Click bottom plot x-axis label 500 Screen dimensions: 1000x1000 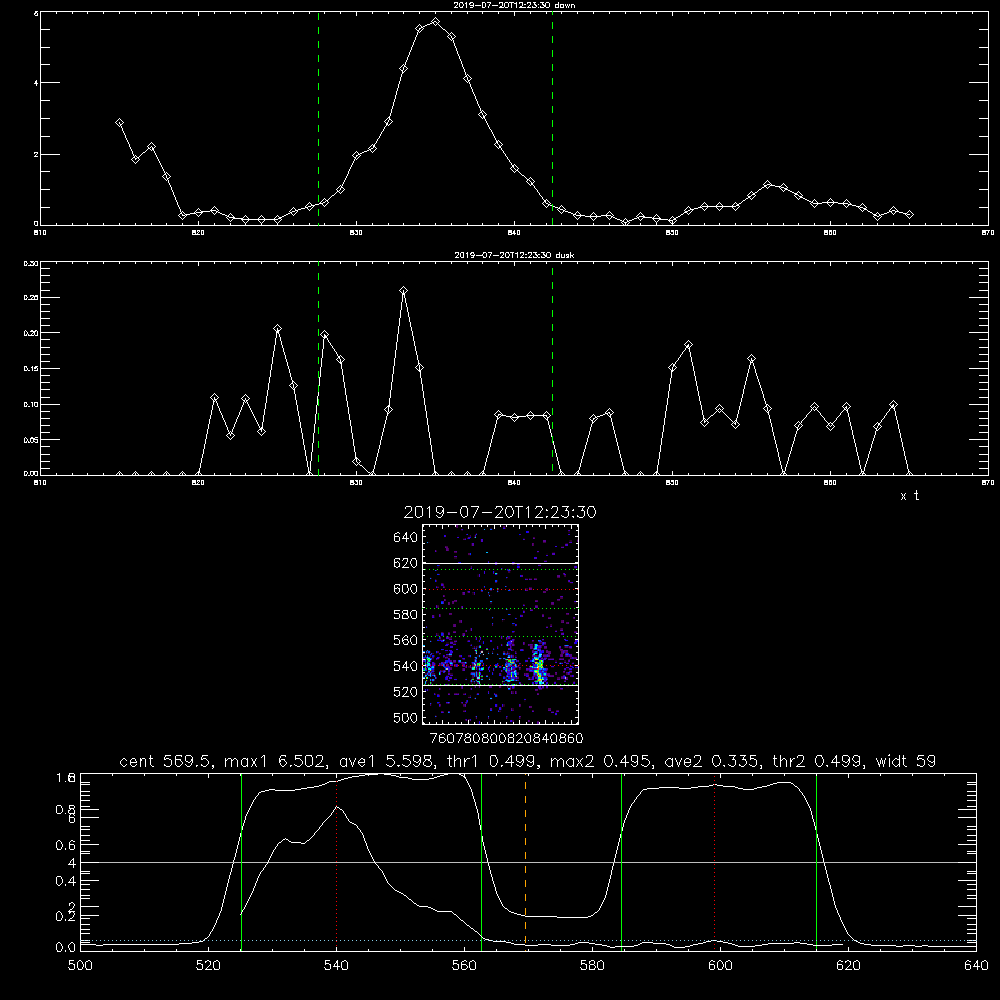click(x=80, y=966)
